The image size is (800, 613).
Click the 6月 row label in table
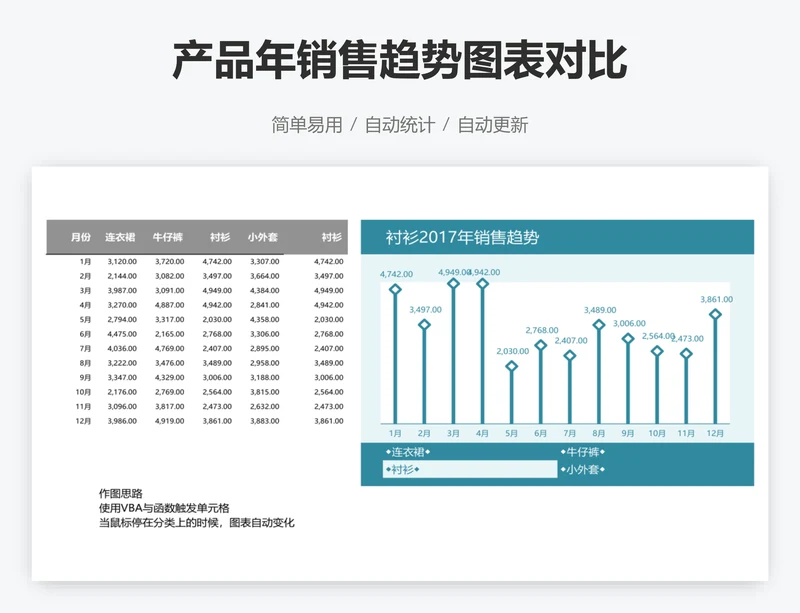tap(85, 334)
